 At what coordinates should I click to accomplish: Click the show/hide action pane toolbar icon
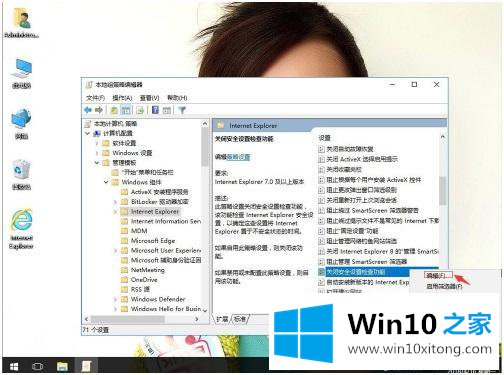click(167, 110)
